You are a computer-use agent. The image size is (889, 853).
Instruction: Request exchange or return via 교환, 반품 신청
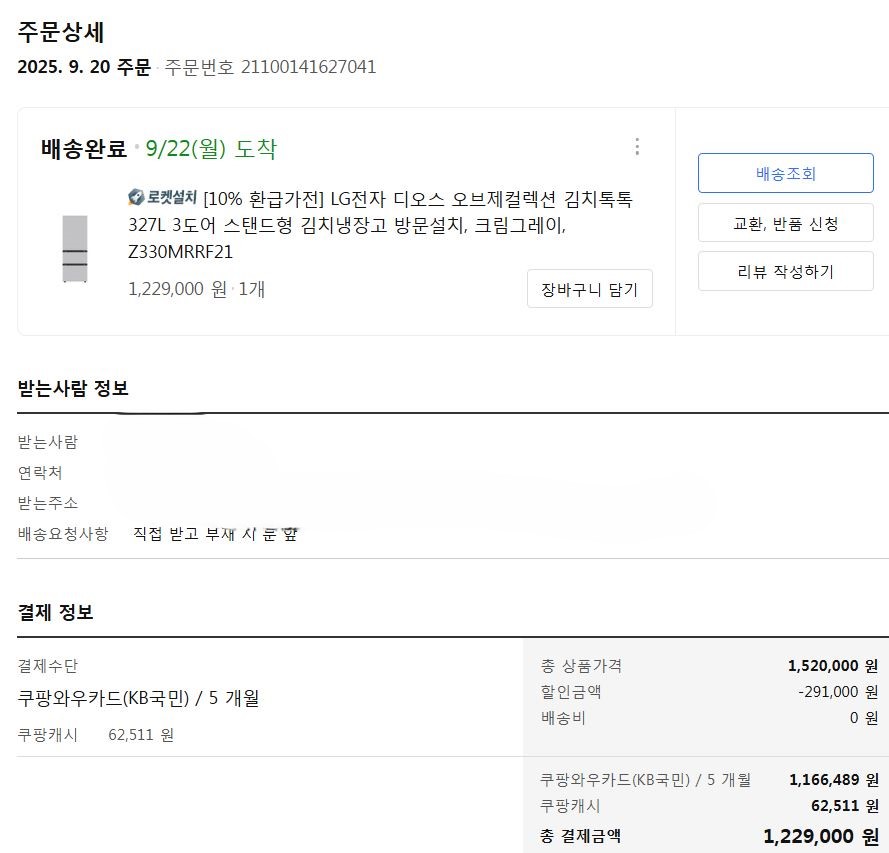[786, 223]
